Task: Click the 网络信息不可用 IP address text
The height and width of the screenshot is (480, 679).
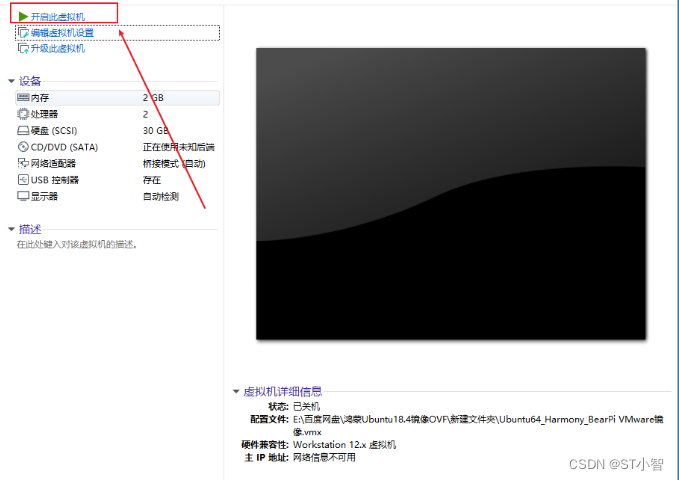Action: pyautogui.click(x=324, y=457)
